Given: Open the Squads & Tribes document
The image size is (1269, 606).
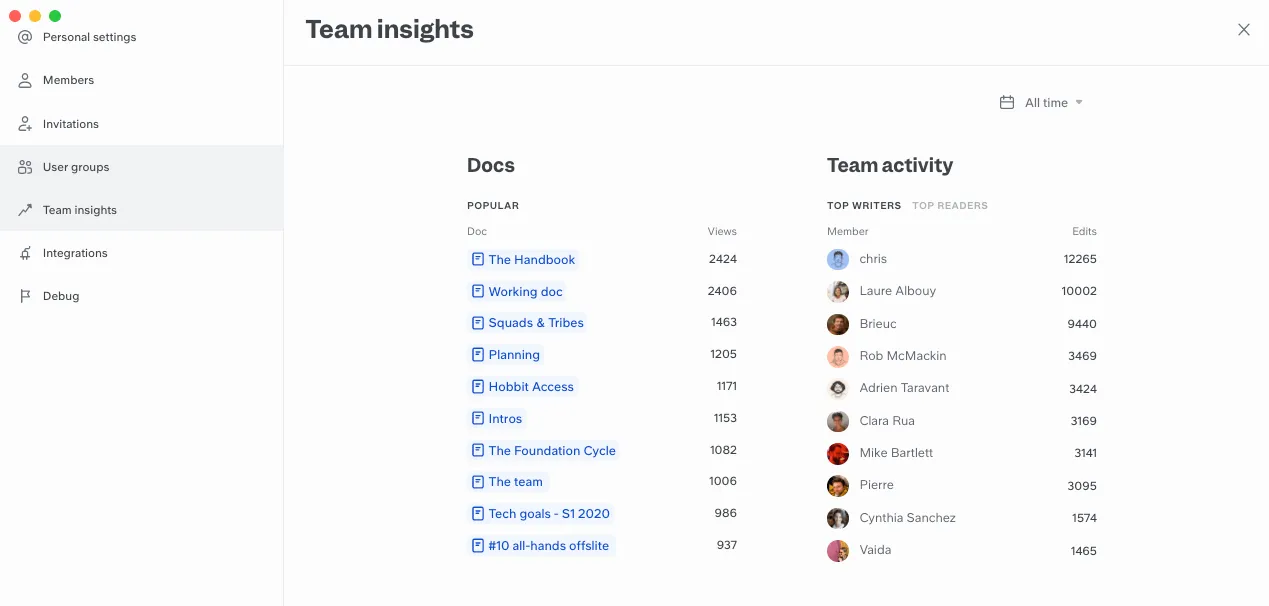Looking at the screenshot, I should tap(535, 323).
